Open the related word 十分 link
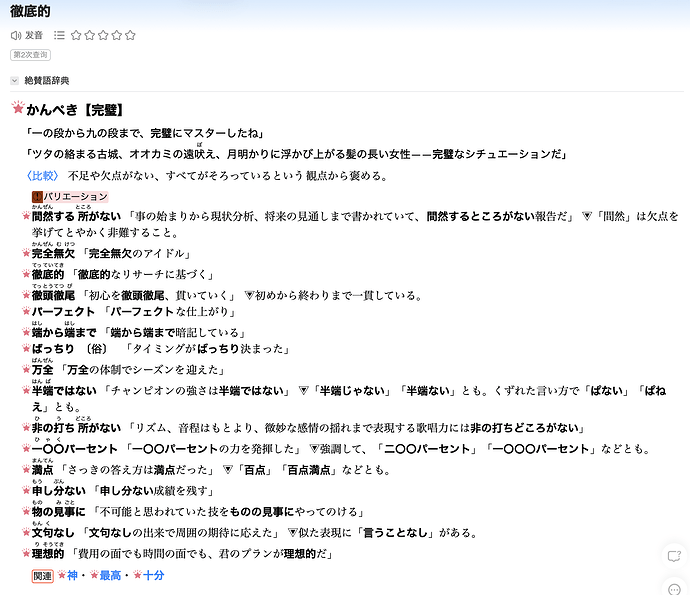The height and width of the screenshot is (595, 690). (x=154, y=575)
